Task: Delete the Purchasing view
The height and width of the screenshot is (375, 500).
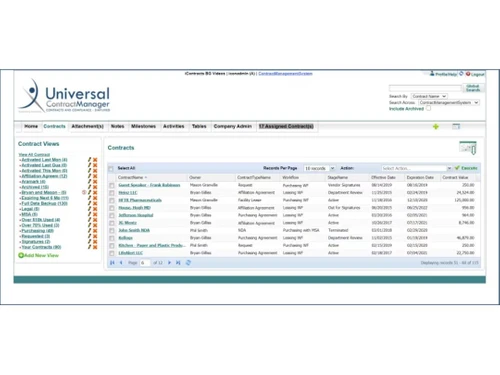Action: (x=95, y=231)
